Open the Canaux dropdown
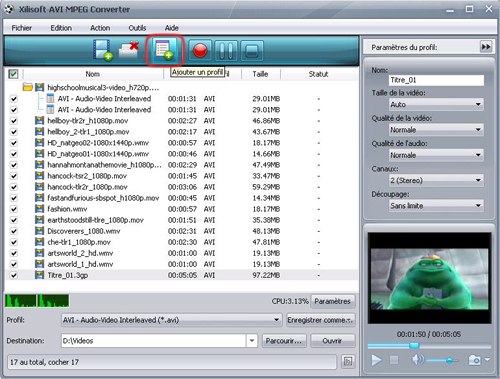Screen dimensions: 500x379 click(x=436, y=180)
